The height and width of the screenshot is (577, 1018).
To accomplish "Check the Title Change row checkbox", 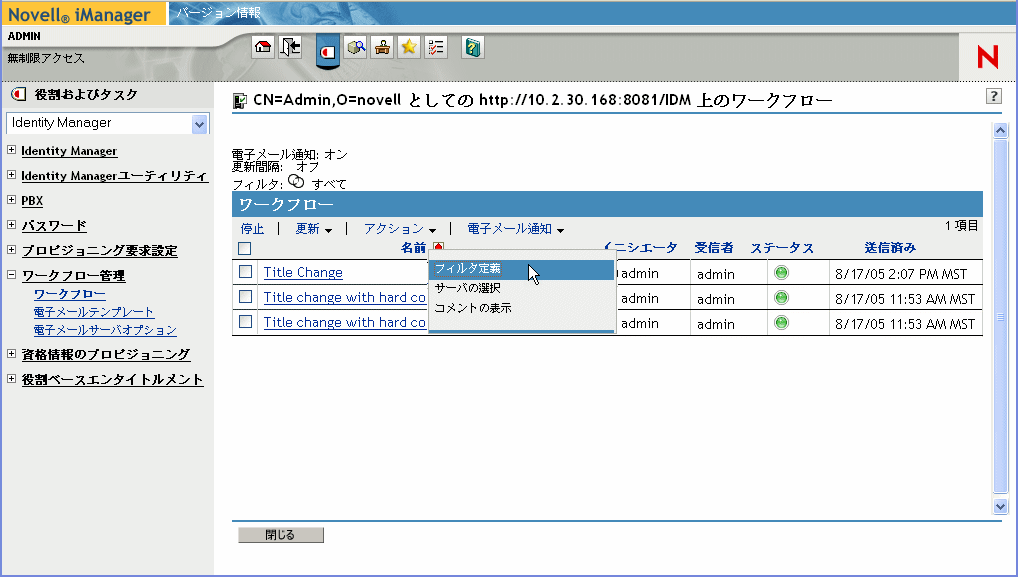I will coord(245,272).
